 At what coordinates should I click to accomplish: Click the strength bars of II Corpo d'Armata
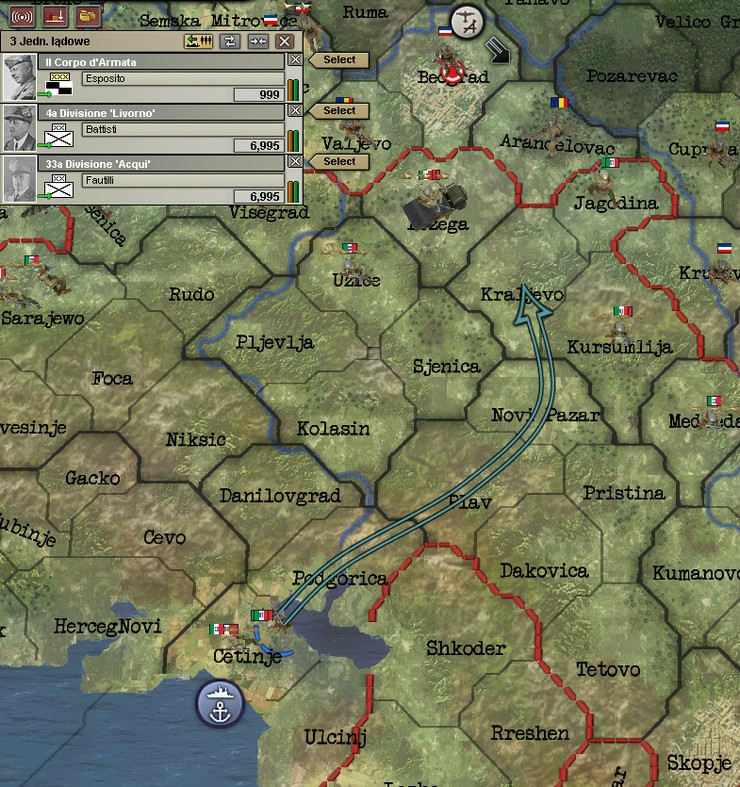click(x=293, y=90)
